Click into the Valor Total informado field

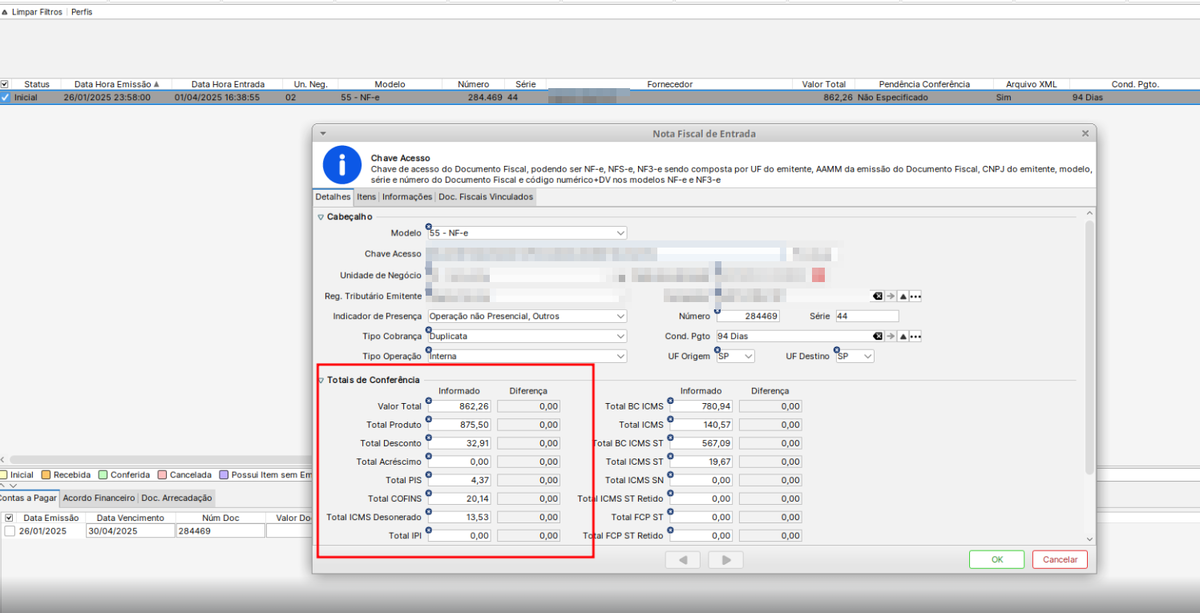point(460,407)
